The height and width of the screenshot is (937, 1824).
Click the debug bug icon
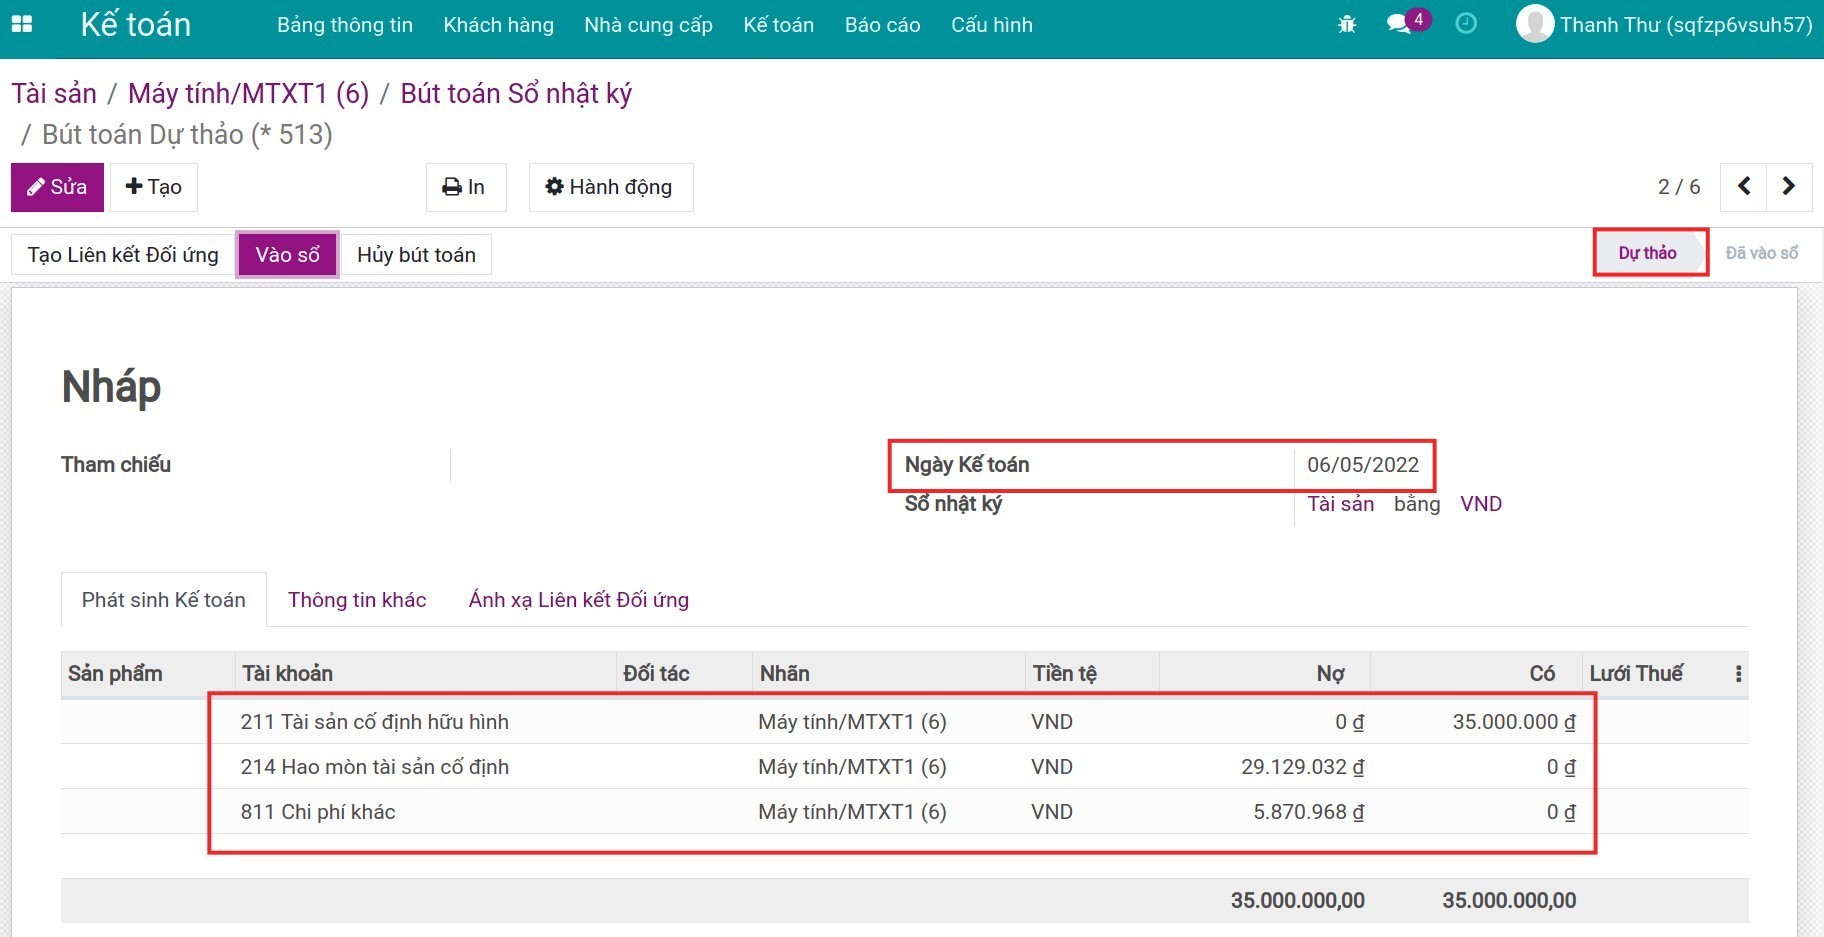(1347, 24)
